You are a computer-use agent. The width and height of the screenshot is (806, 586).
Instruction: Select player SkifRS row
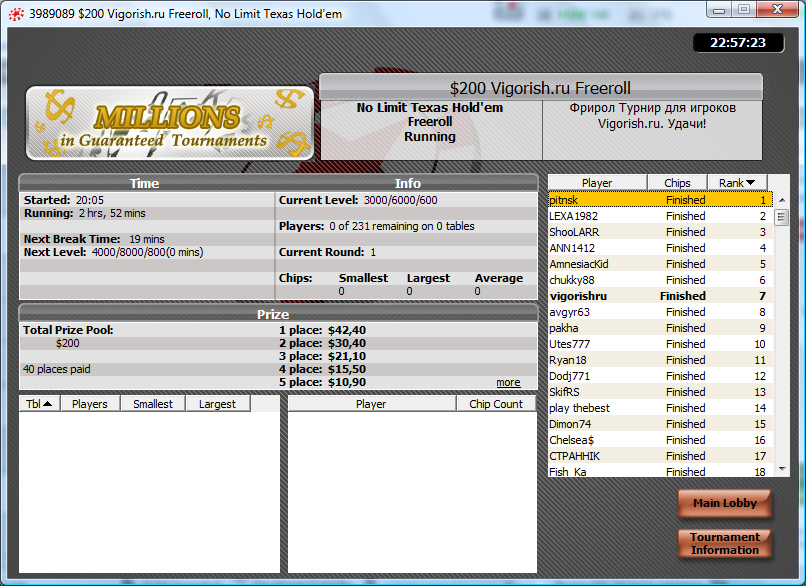(x=660, y=392)
